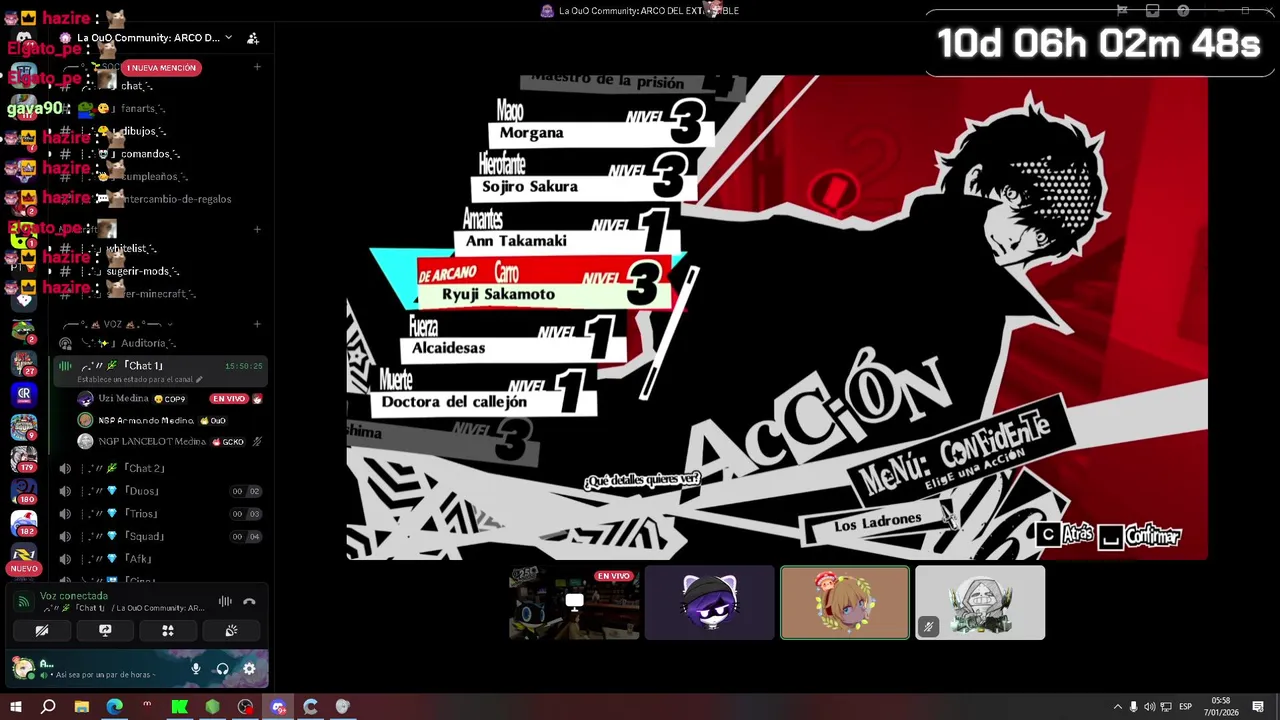Set a channel status under Chat 1

tap(140, 380)
